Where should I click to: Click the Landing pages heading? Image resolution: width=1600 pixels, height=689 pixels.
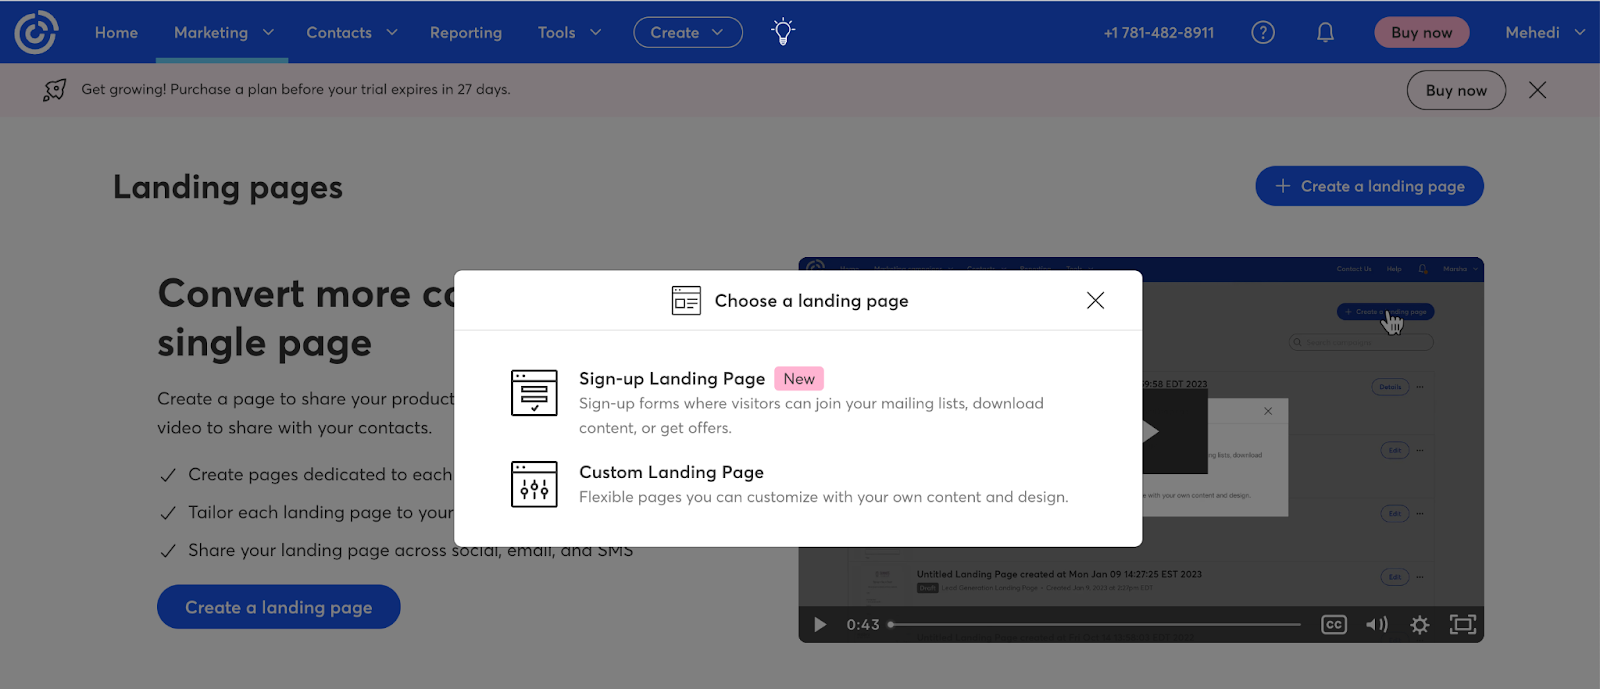click(228, 187)
